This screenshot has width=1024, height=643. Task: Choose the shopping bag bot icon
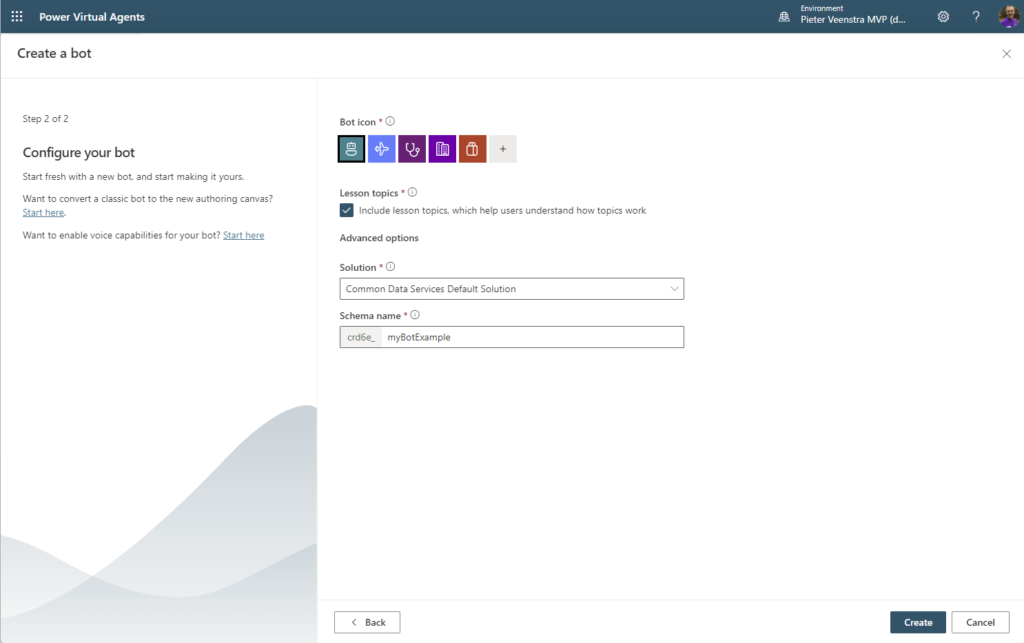point(472,149)
